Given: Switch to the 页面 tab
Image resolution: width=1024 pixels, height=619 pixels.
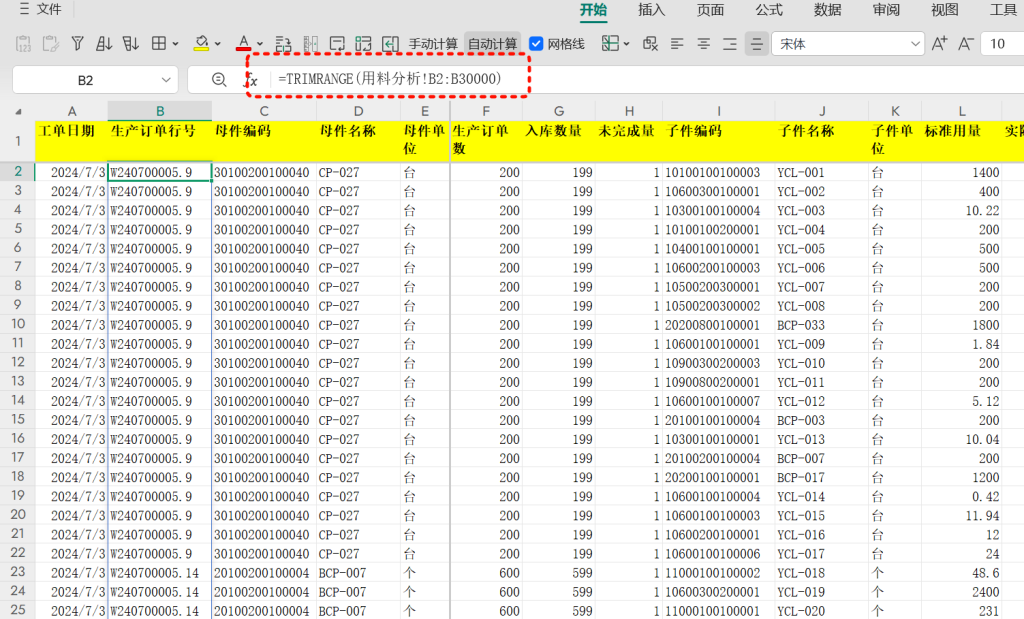Looking at the screenshot, I should (710, 10).
